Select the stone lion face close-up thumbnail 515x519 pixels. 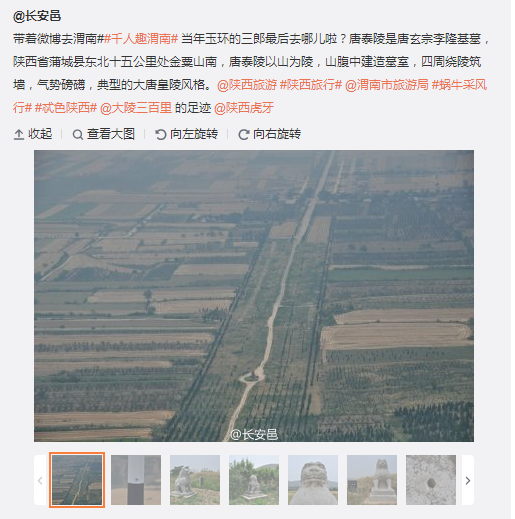tap(313, 480)
